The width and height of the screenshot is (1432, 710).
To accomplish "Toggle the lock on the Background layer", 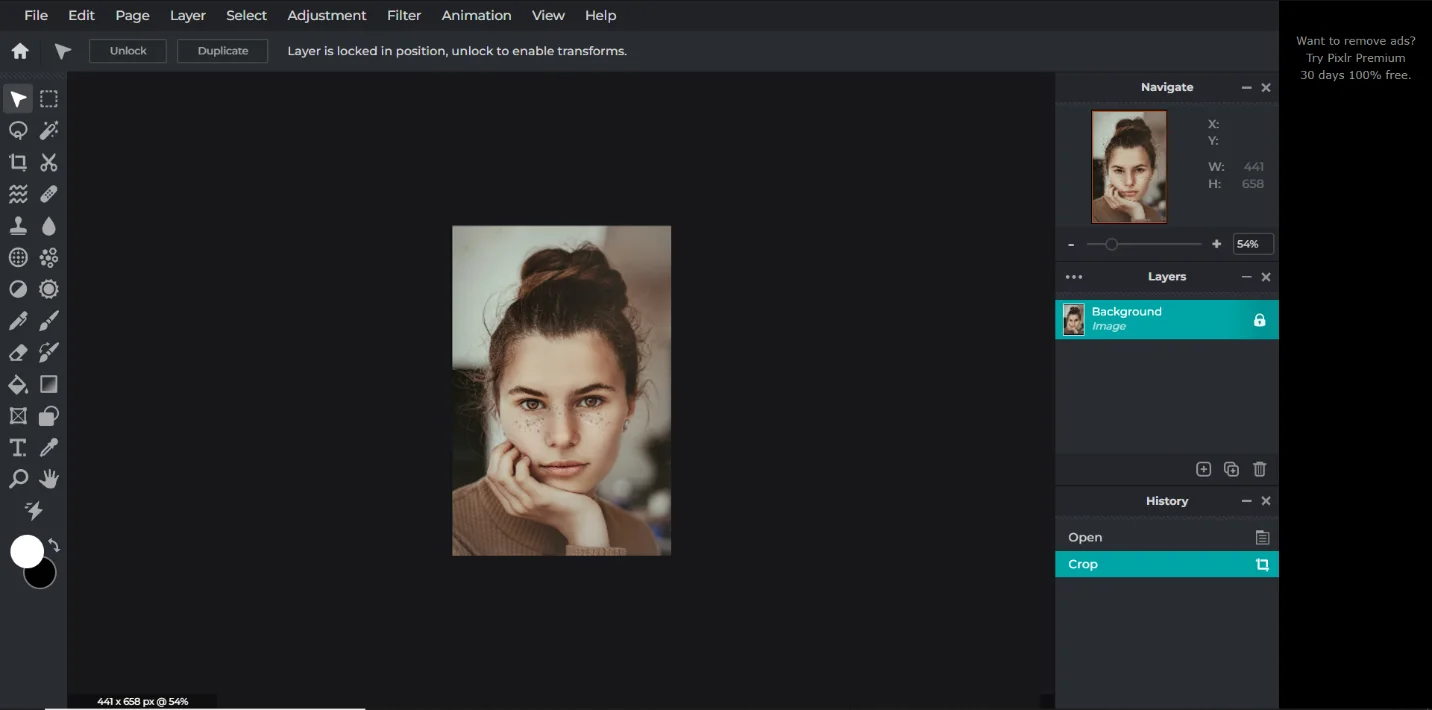I will click(1259, 320).
